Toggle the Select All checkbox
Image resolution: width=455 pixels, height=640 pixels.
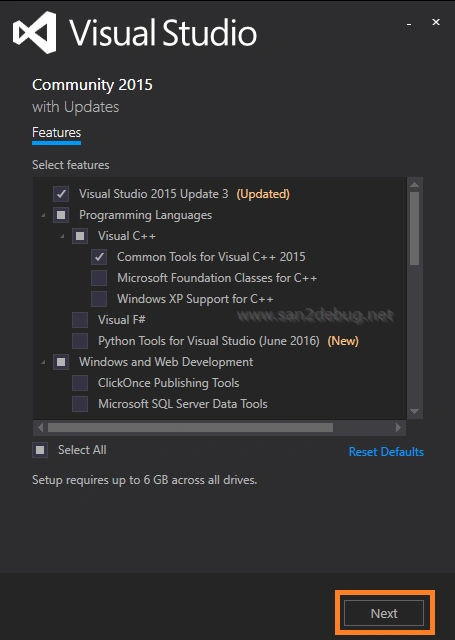40,450
